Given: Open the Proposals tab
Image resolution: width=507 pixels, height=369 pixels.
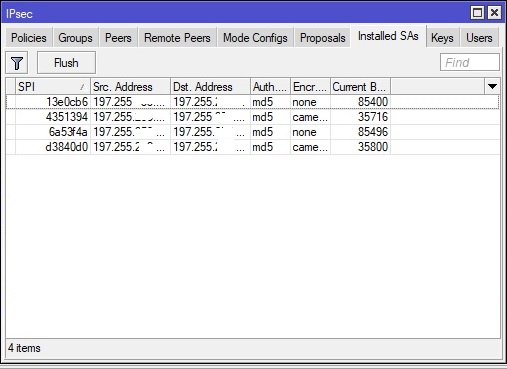Looking at the screenshot, I should [x=323, y=38].
